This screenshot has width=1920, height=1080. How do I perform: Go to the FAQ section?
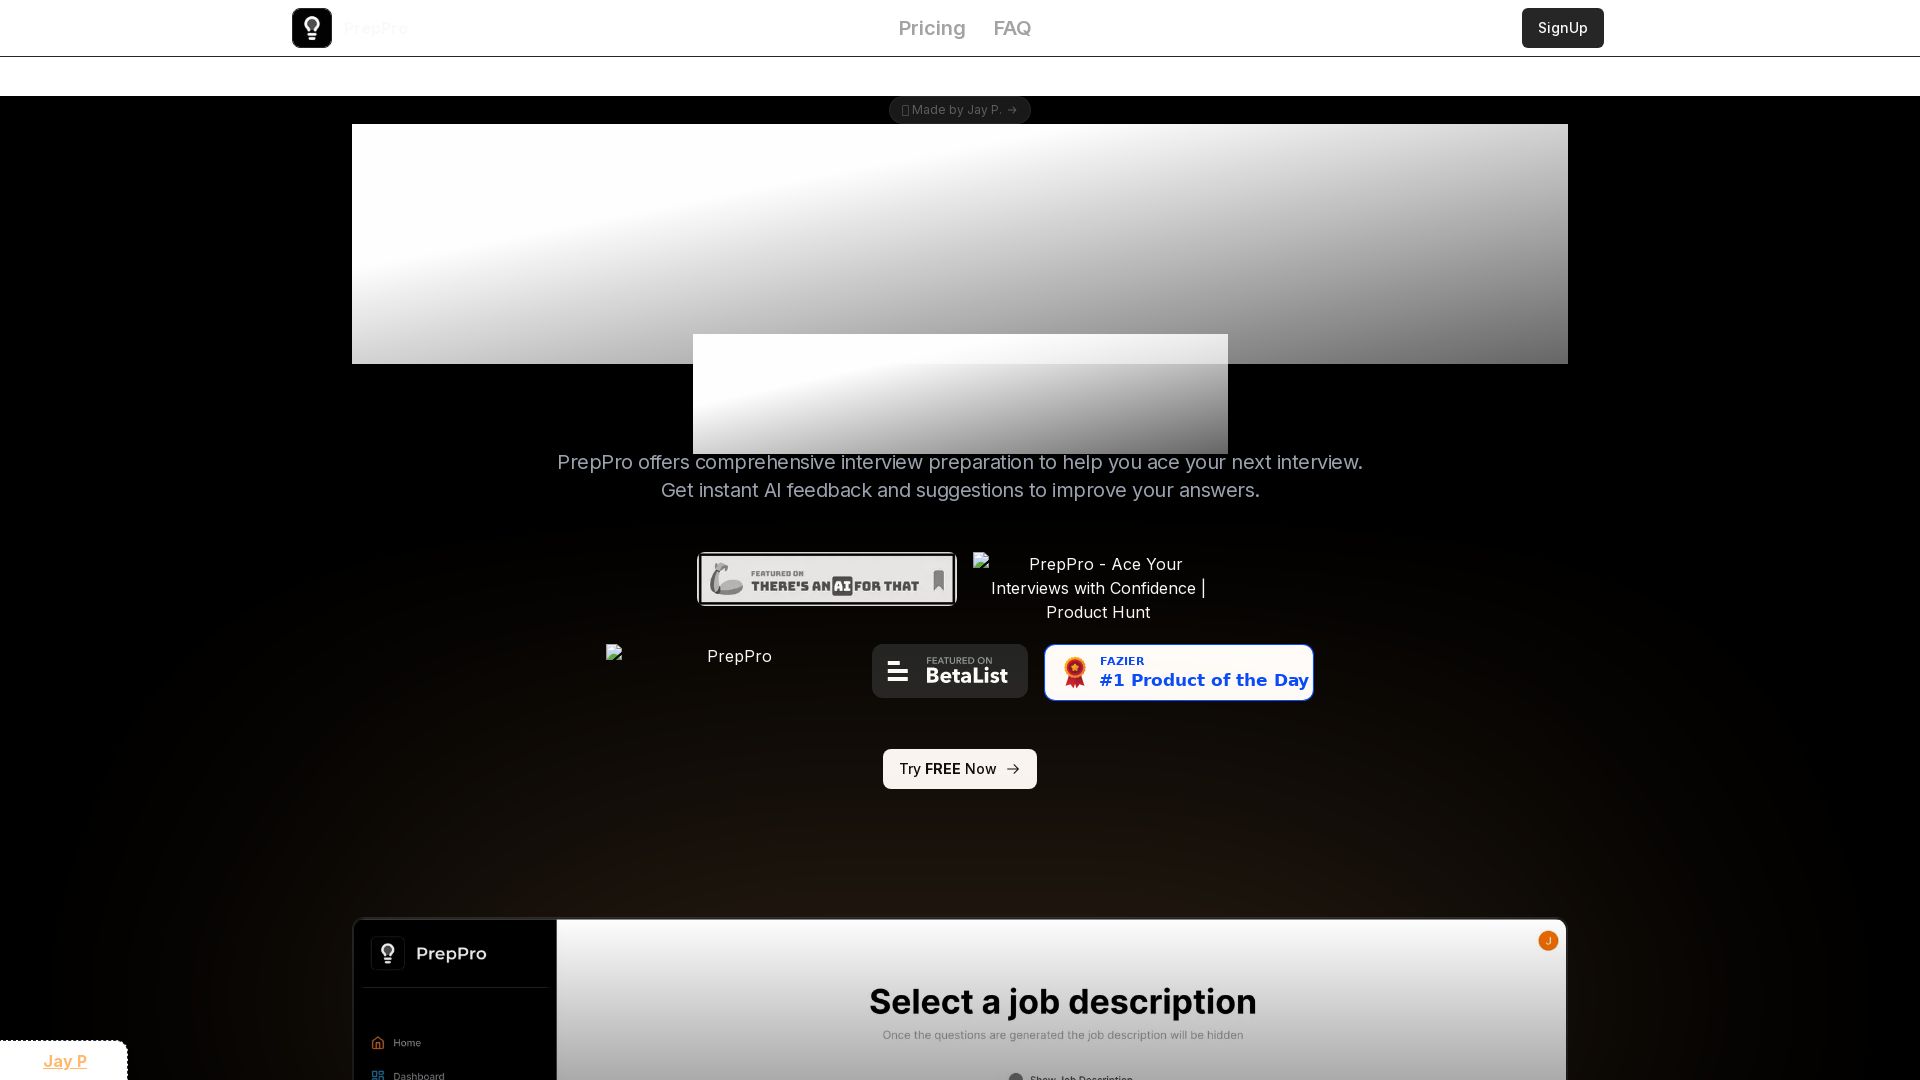click(1012, 28)
